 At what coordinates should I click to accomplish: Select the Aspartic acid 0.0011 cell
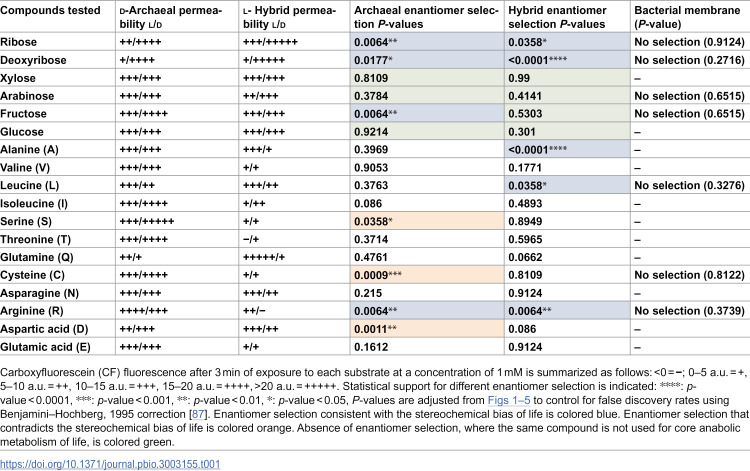427,329
